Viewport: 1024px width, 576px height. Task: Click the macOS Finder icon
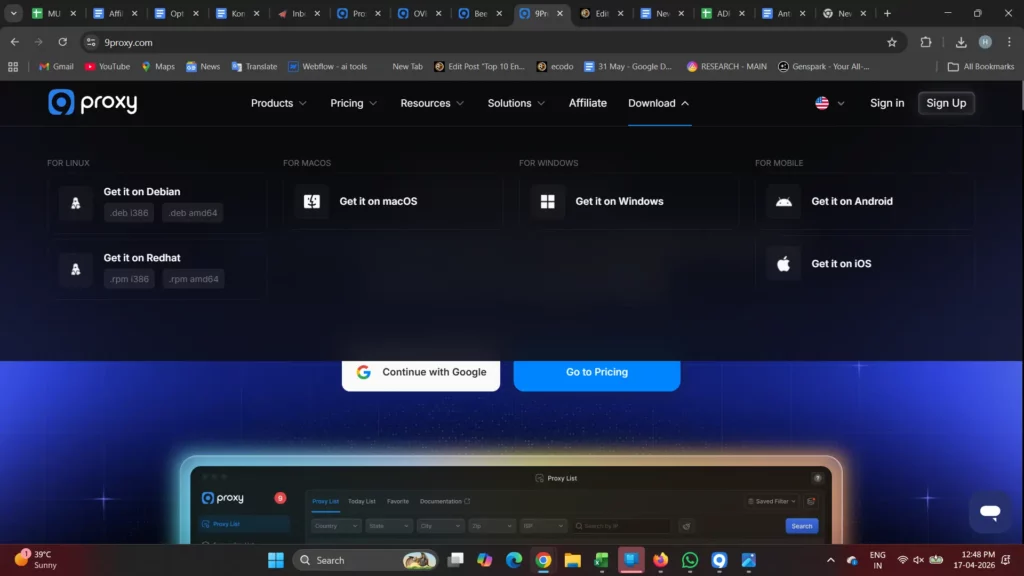pos(312,201)
